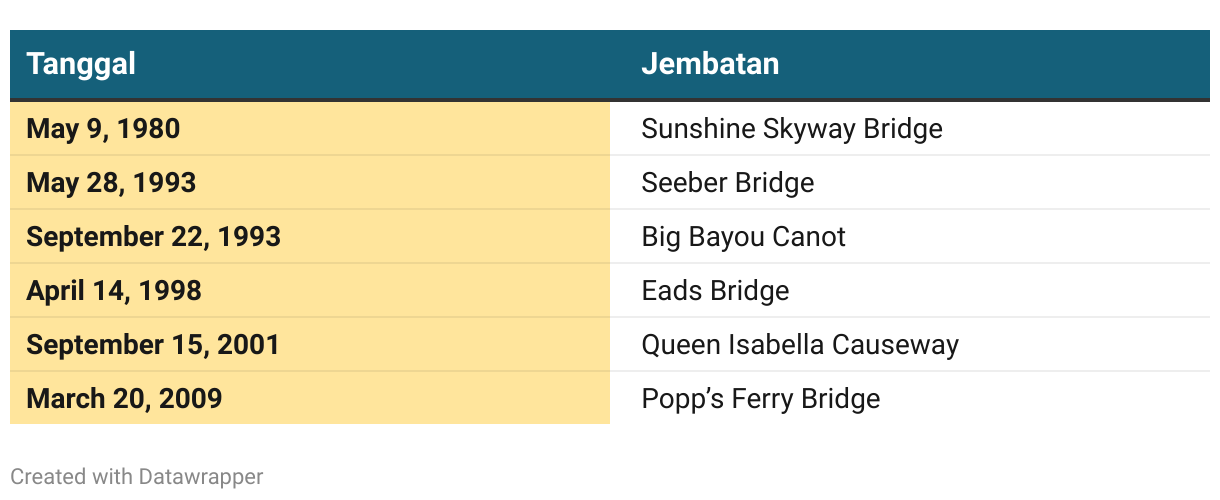Click the Eads Bridge entry

pyautogui.click(x=716, y=291)
